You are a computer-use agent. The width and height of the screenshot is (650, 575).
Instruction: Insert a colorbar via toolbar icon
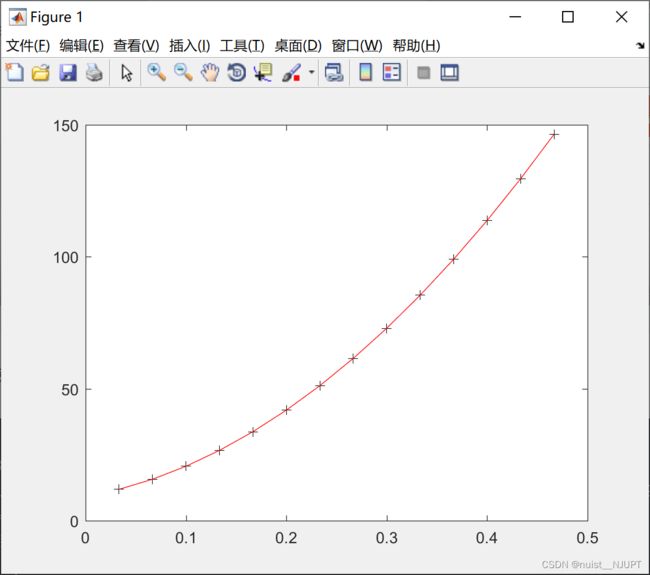tap(365, 73)
